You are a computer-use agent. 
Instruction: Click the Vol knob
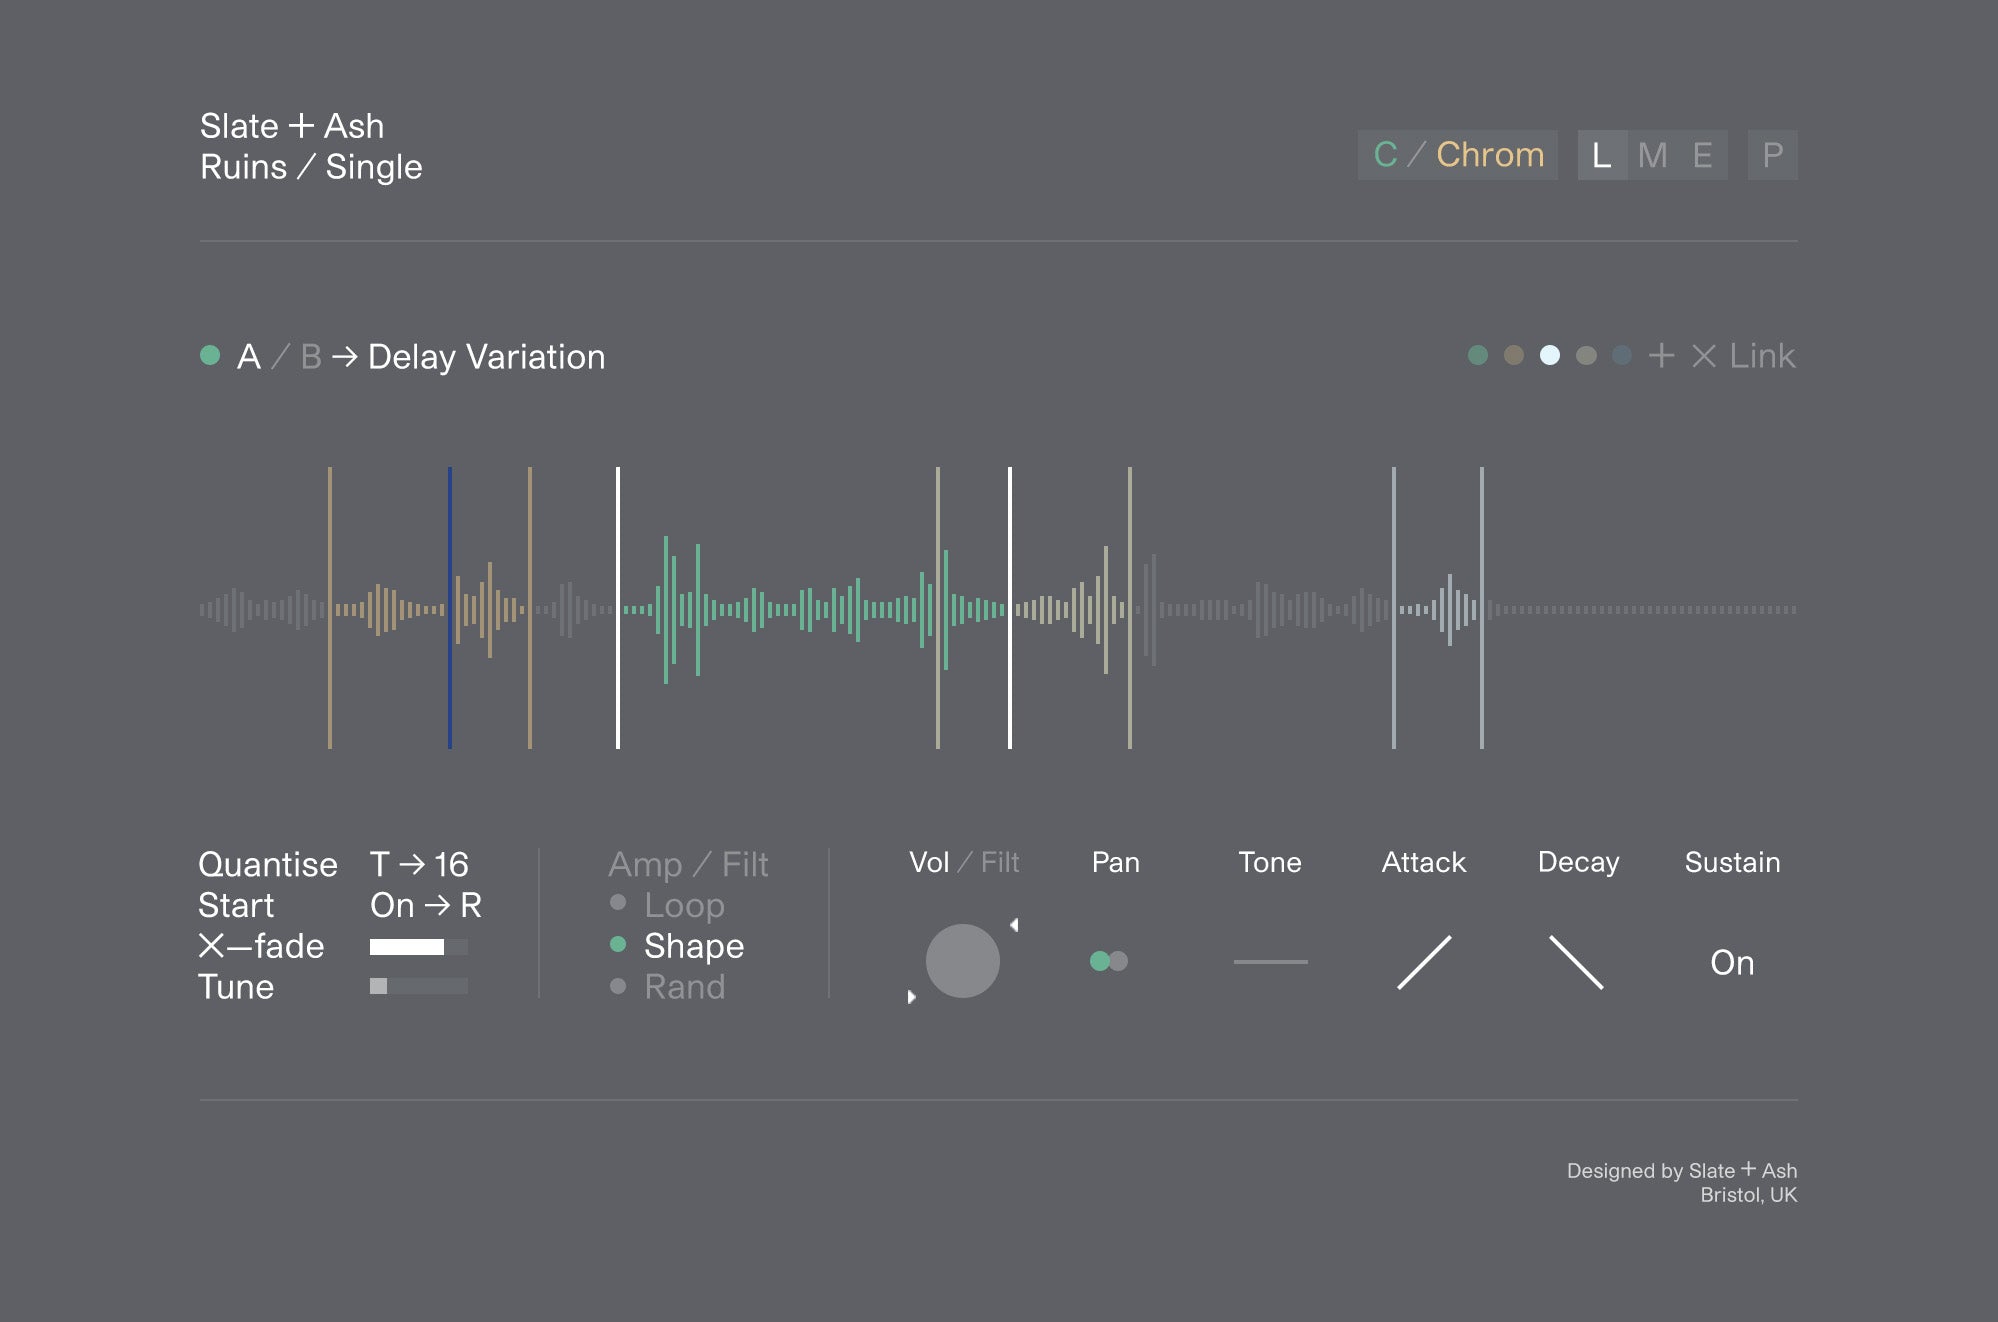[962, 961]
